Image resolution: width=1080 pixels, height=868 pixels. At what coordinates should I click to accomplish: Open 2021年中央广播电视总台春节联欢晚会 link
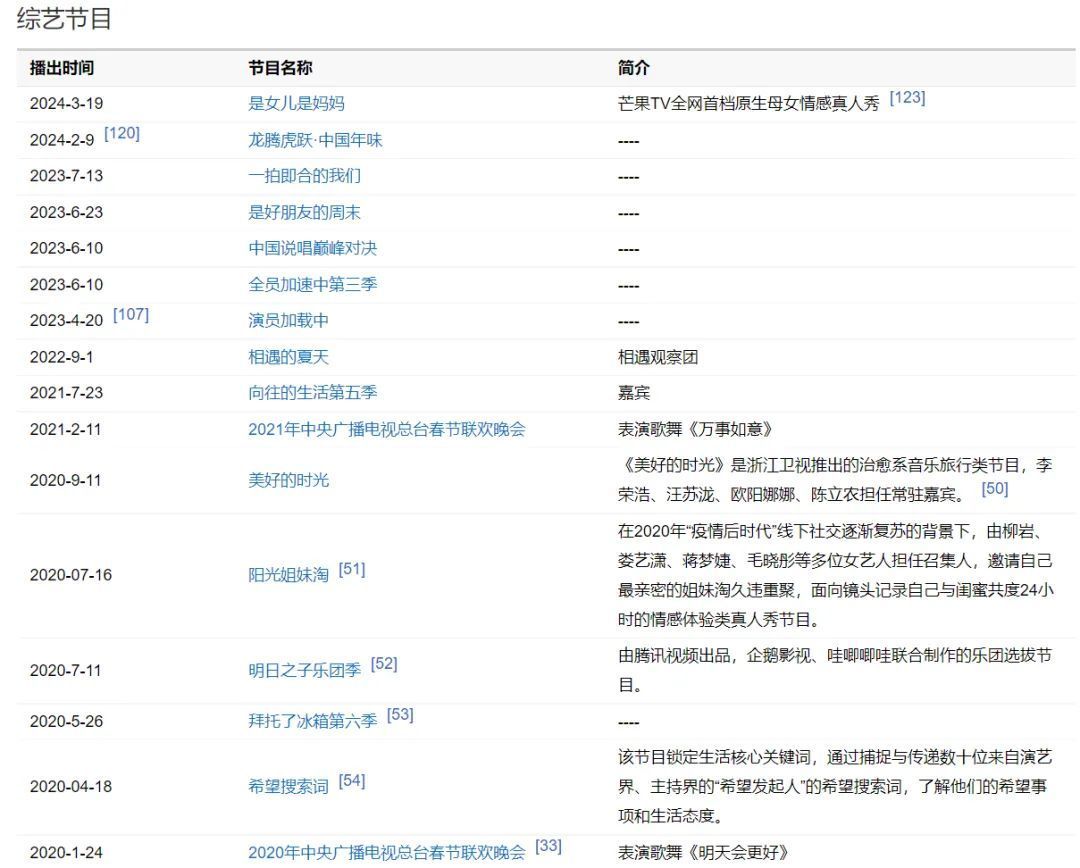tap(386, 430)
